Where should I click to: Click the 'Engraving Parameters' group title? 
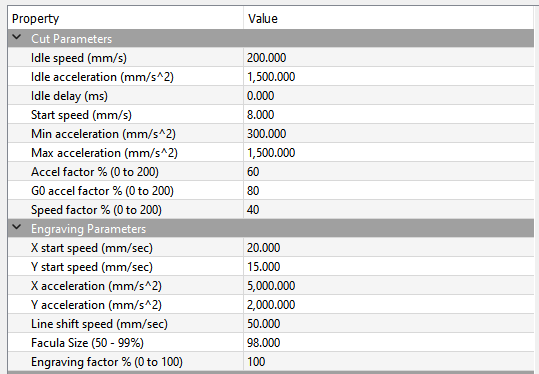(x=88, y=229)
